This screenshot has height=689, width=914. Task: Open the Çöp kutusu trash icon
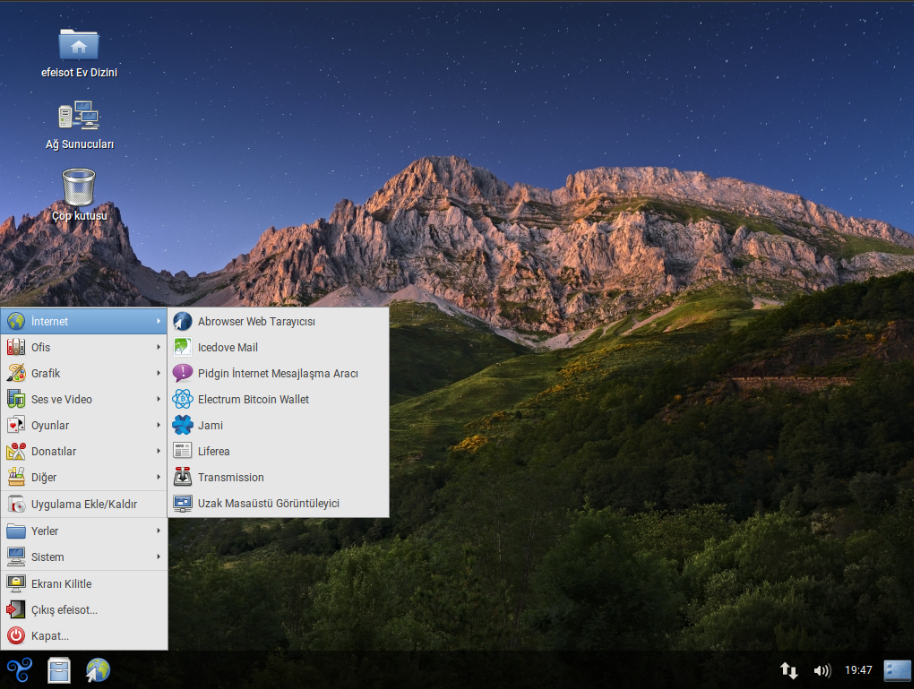click(x=79, y=187)
